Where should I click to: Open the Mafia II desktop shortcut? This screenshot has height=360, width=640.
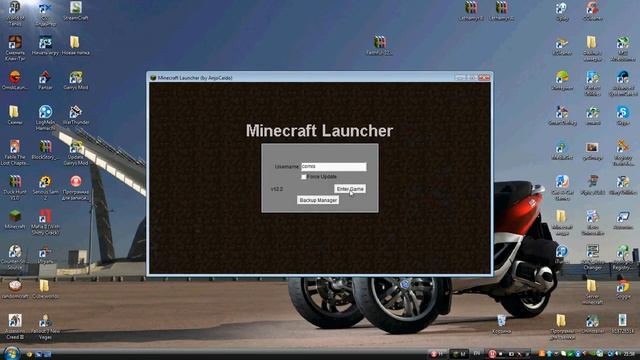[x=45, y=222]
